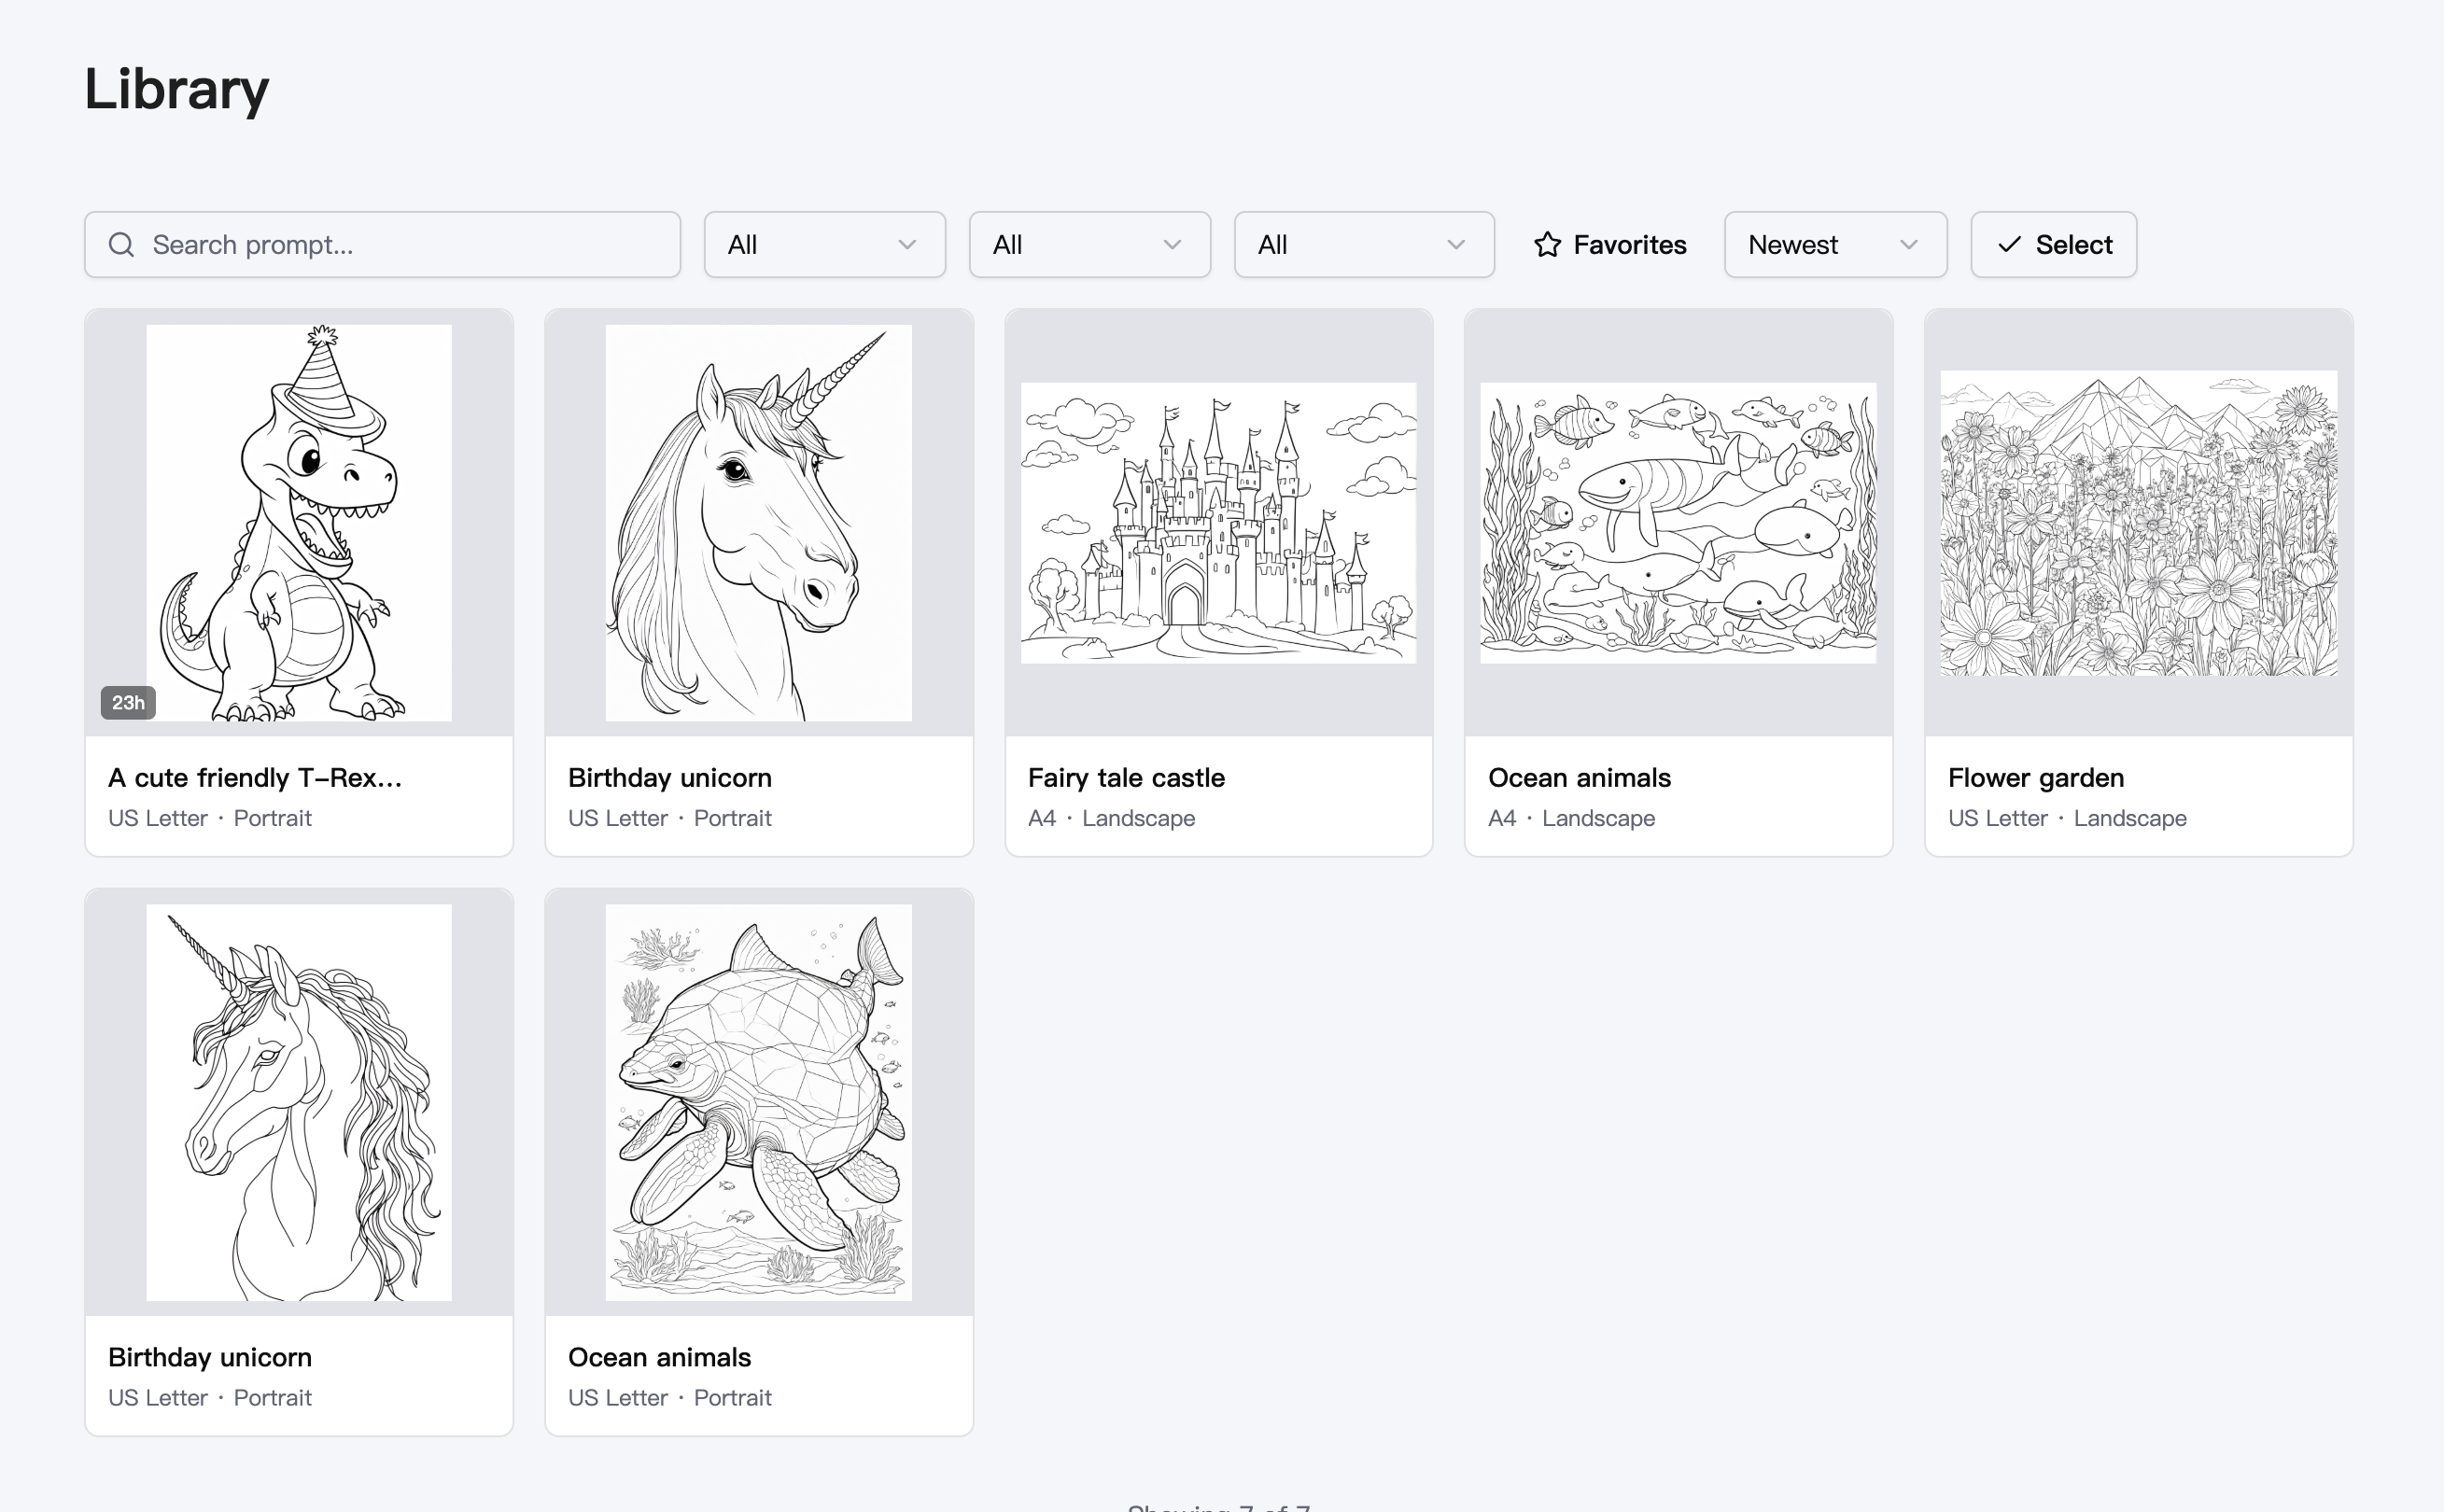Open the T-Rex coloring page
2444x1512 pixels.
298,522
